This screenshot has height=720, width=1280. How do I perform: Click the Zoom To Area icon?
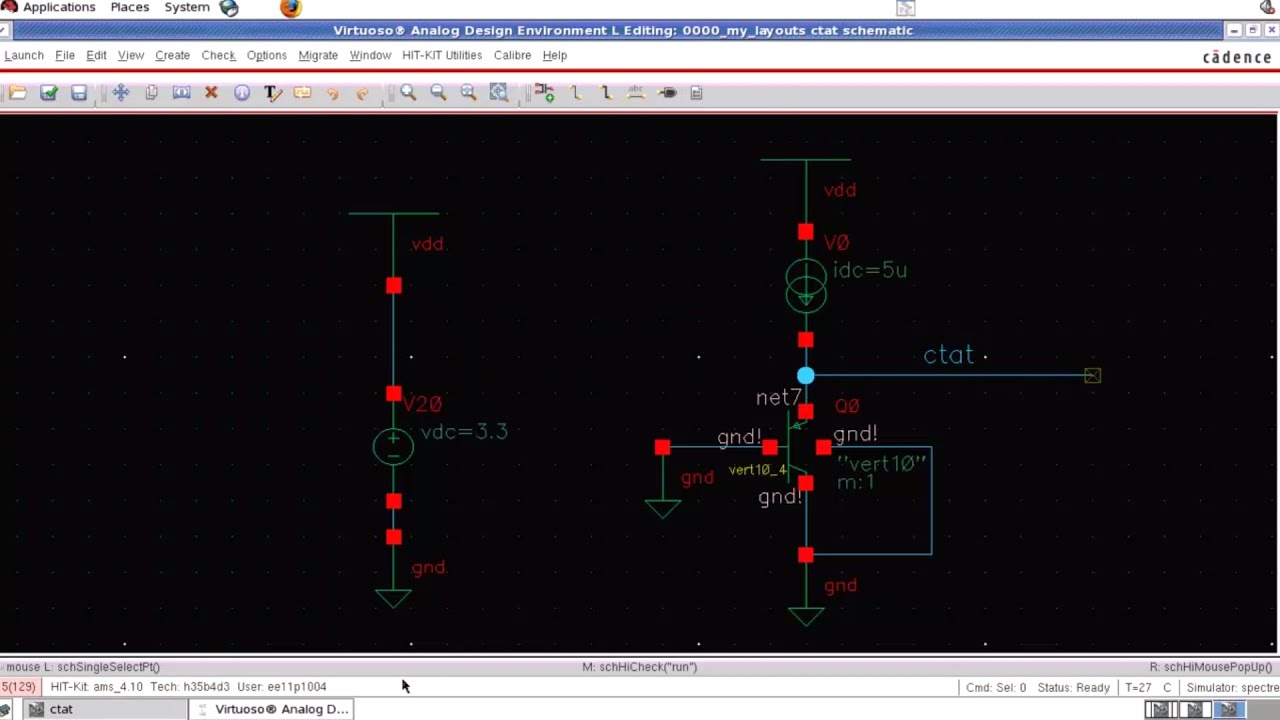click(x=468, y=93)
